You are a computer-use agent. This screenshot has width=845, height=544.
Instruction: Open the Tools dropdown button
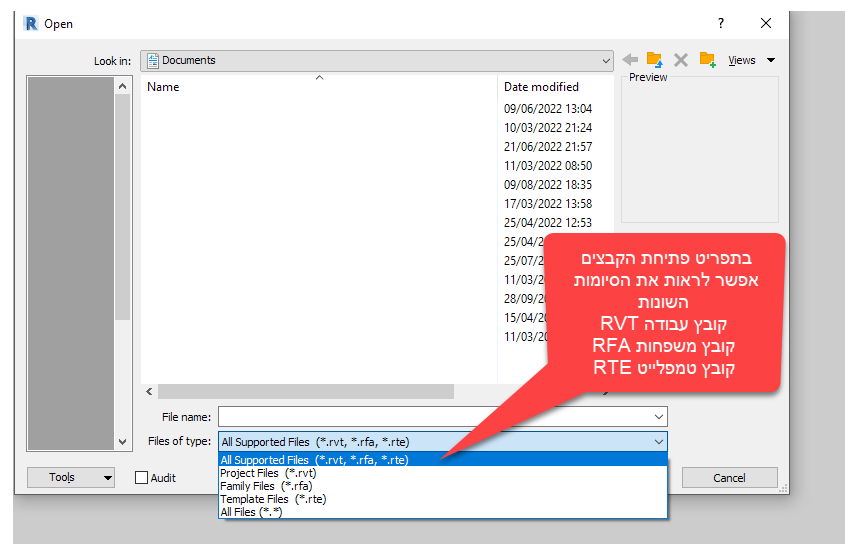[70, 478]
